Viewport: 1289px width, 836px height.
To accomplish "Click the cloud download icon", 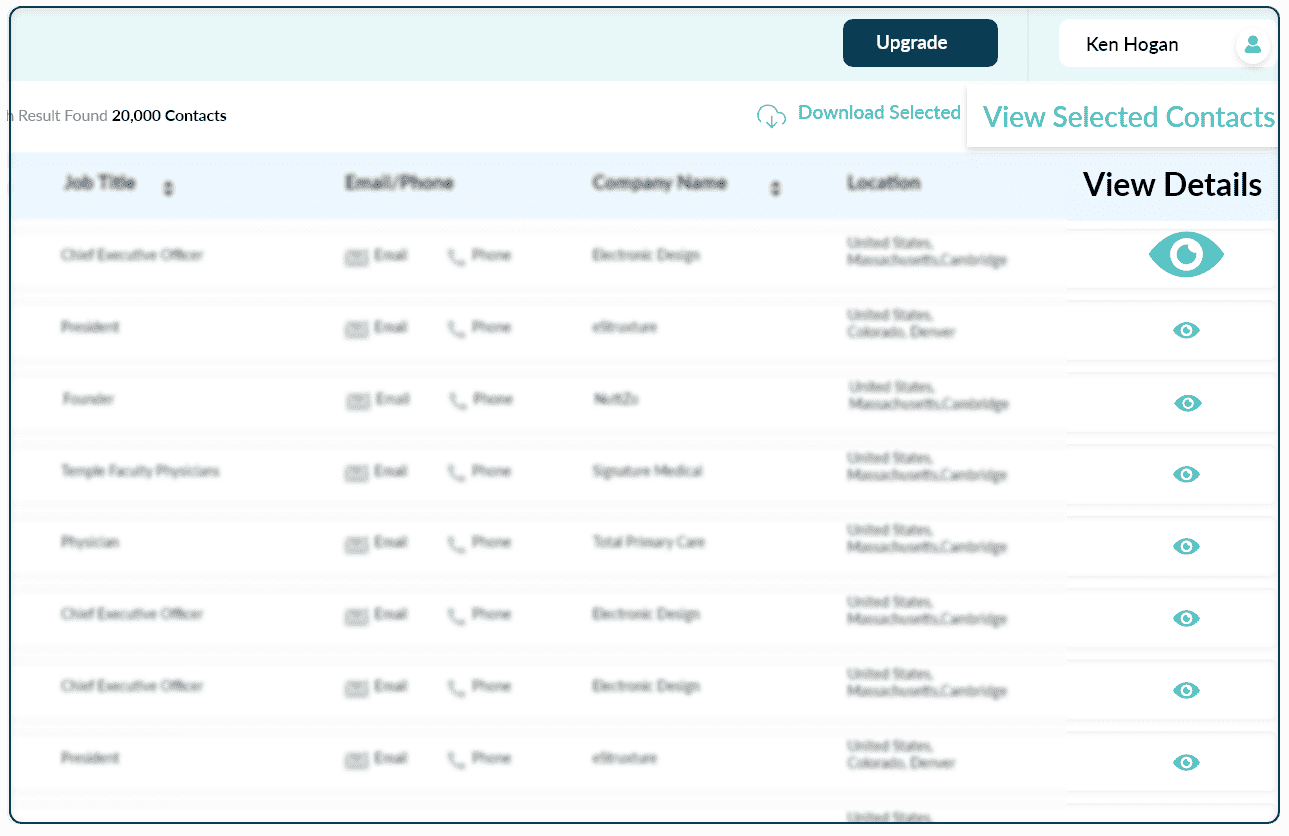I will (x=771, y=116).
